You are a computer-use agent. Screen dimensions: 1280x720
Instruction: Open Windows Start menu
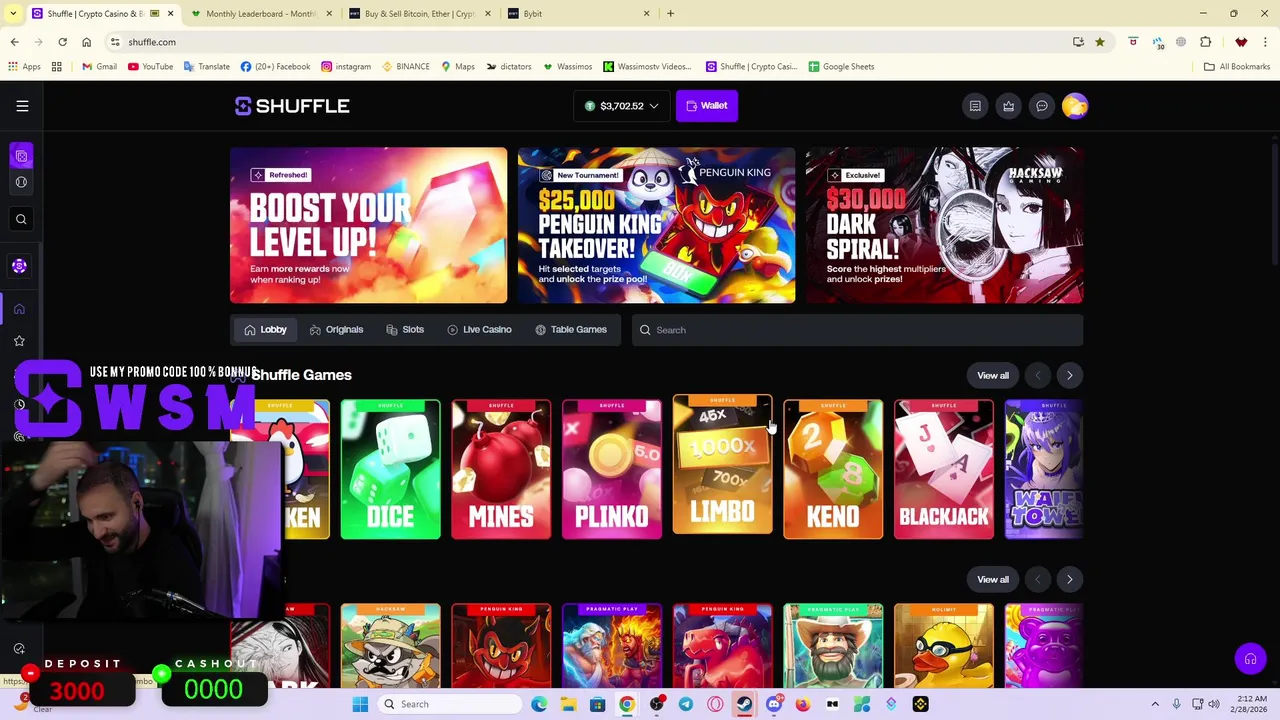click(360, 704)
